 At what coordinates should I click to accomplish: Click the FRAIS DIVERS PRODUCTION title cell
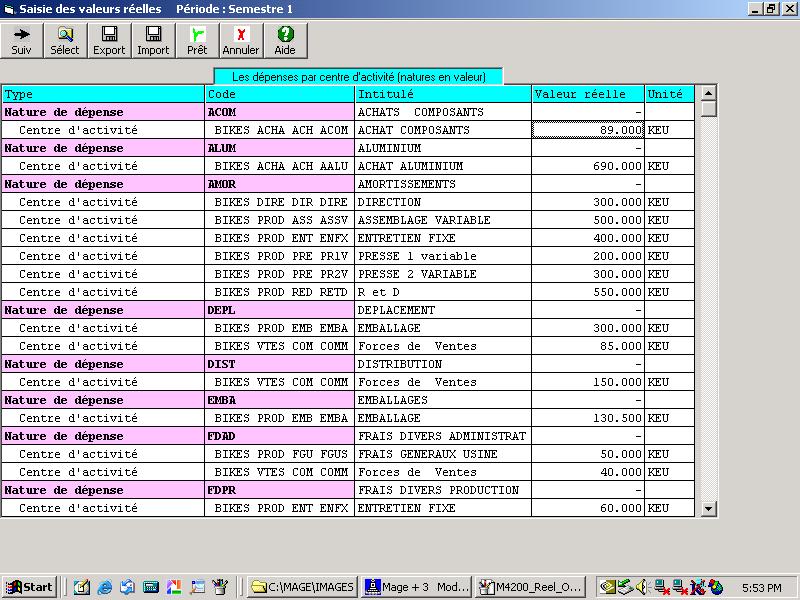(443, 490)
